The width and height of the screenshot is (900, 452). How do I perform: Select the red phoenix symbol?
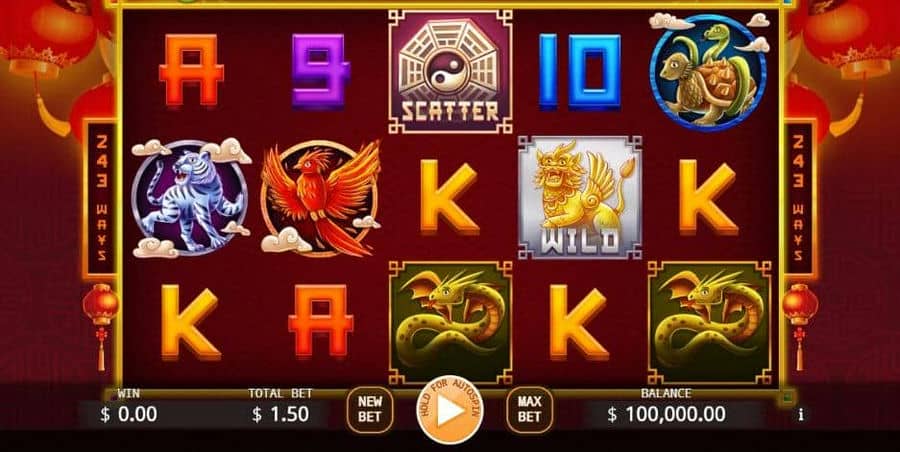(x=321, y=198)
